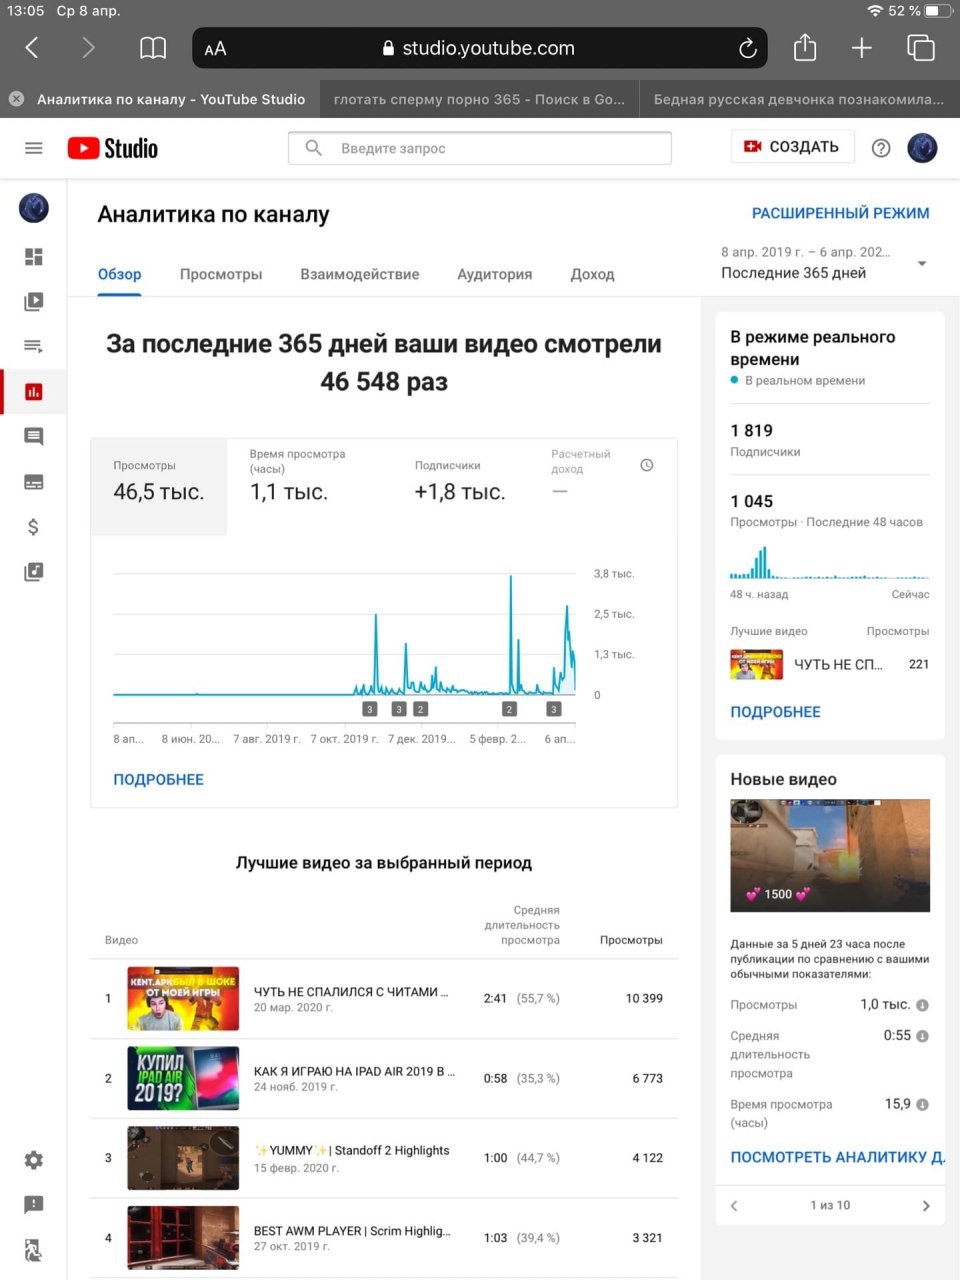This screenshot has height=1280, width=960.
Task: Click ПОДРОБНЕЕ in realtime panel
Action: click(776, 712)
